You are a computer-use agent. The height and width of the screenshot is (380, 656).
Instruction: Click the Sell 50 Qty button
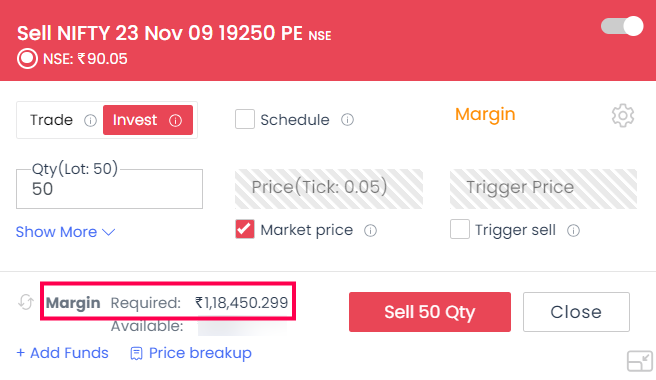point(430,312)
